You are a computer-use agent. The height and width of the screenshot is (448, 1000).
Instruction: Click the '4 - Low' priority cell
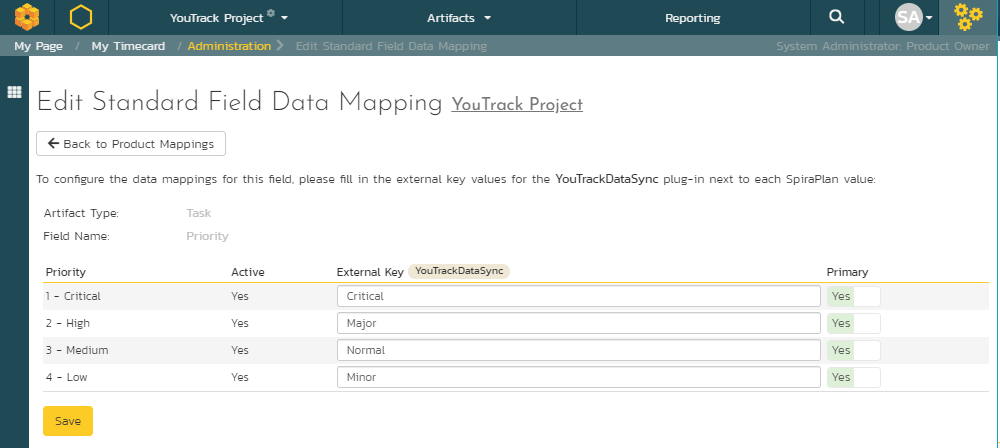[x=66, y=377]
